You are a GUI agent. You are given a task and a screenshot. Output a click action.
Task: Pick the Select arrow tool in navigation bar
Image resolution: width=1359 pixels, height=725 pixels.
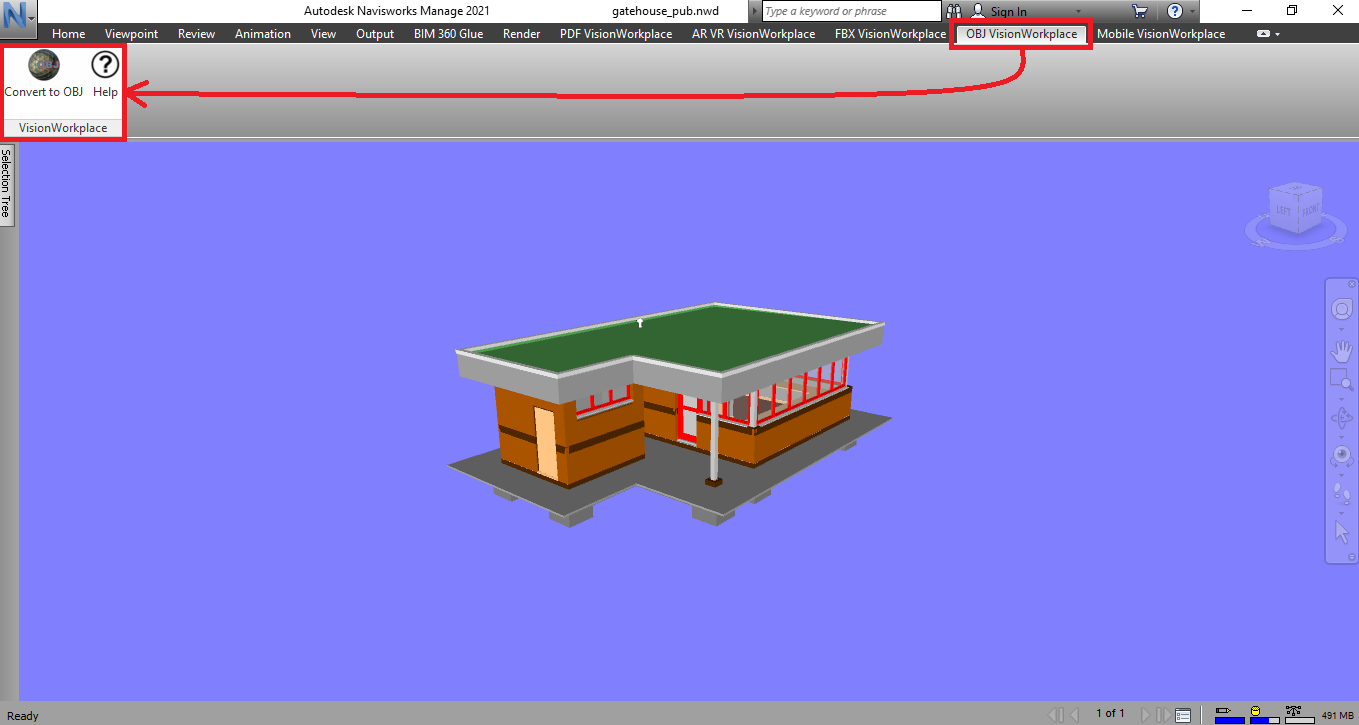click(1341, 532)
